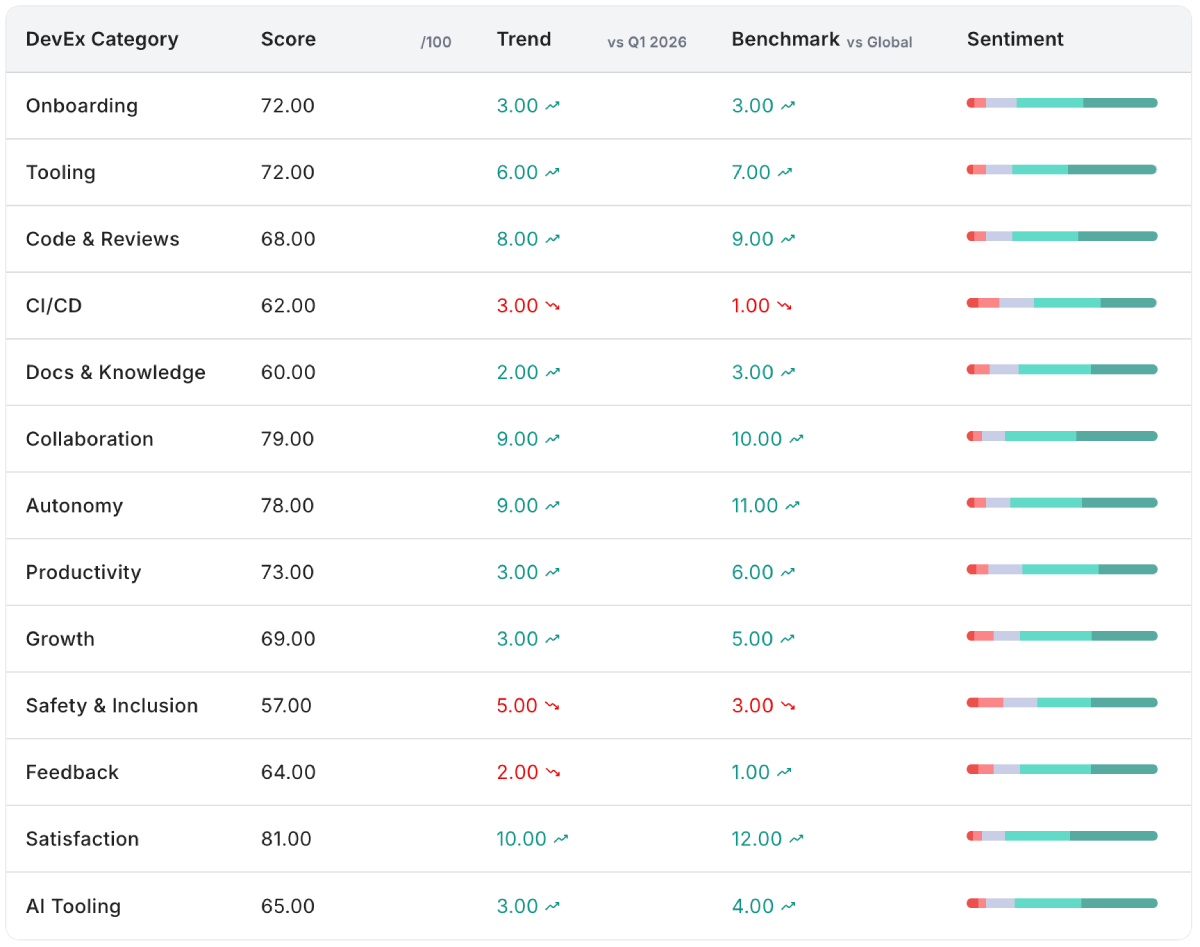Click the Docs & Knowledge benchmark arrow icon
The height and width of the screenshot is (947, 1200).
(788, 372)
